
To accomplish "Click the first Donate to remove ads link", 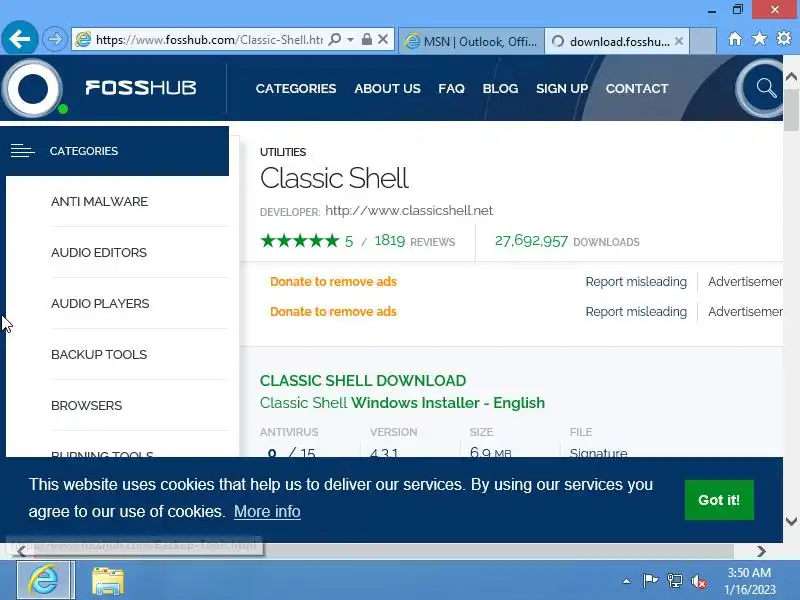I will pos(333,282).
